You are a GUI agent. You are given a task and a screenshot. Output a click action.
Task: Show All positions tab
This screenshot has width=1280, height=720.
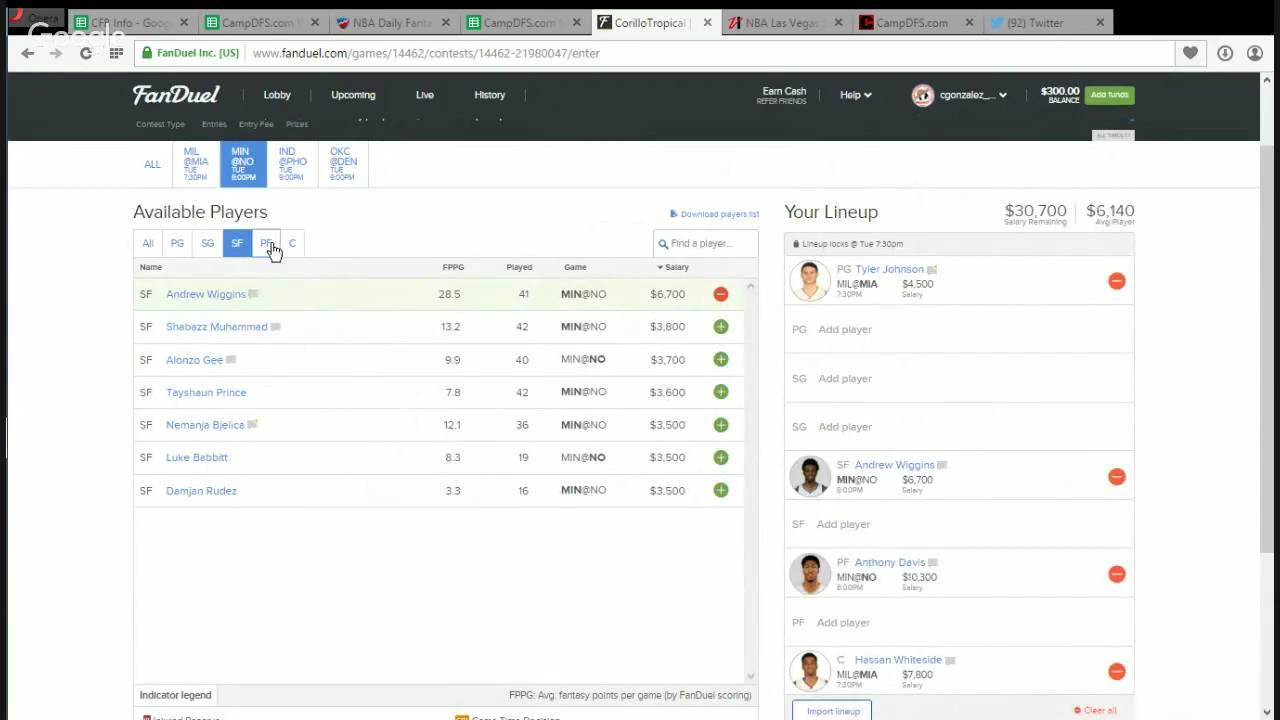point(148,243)
